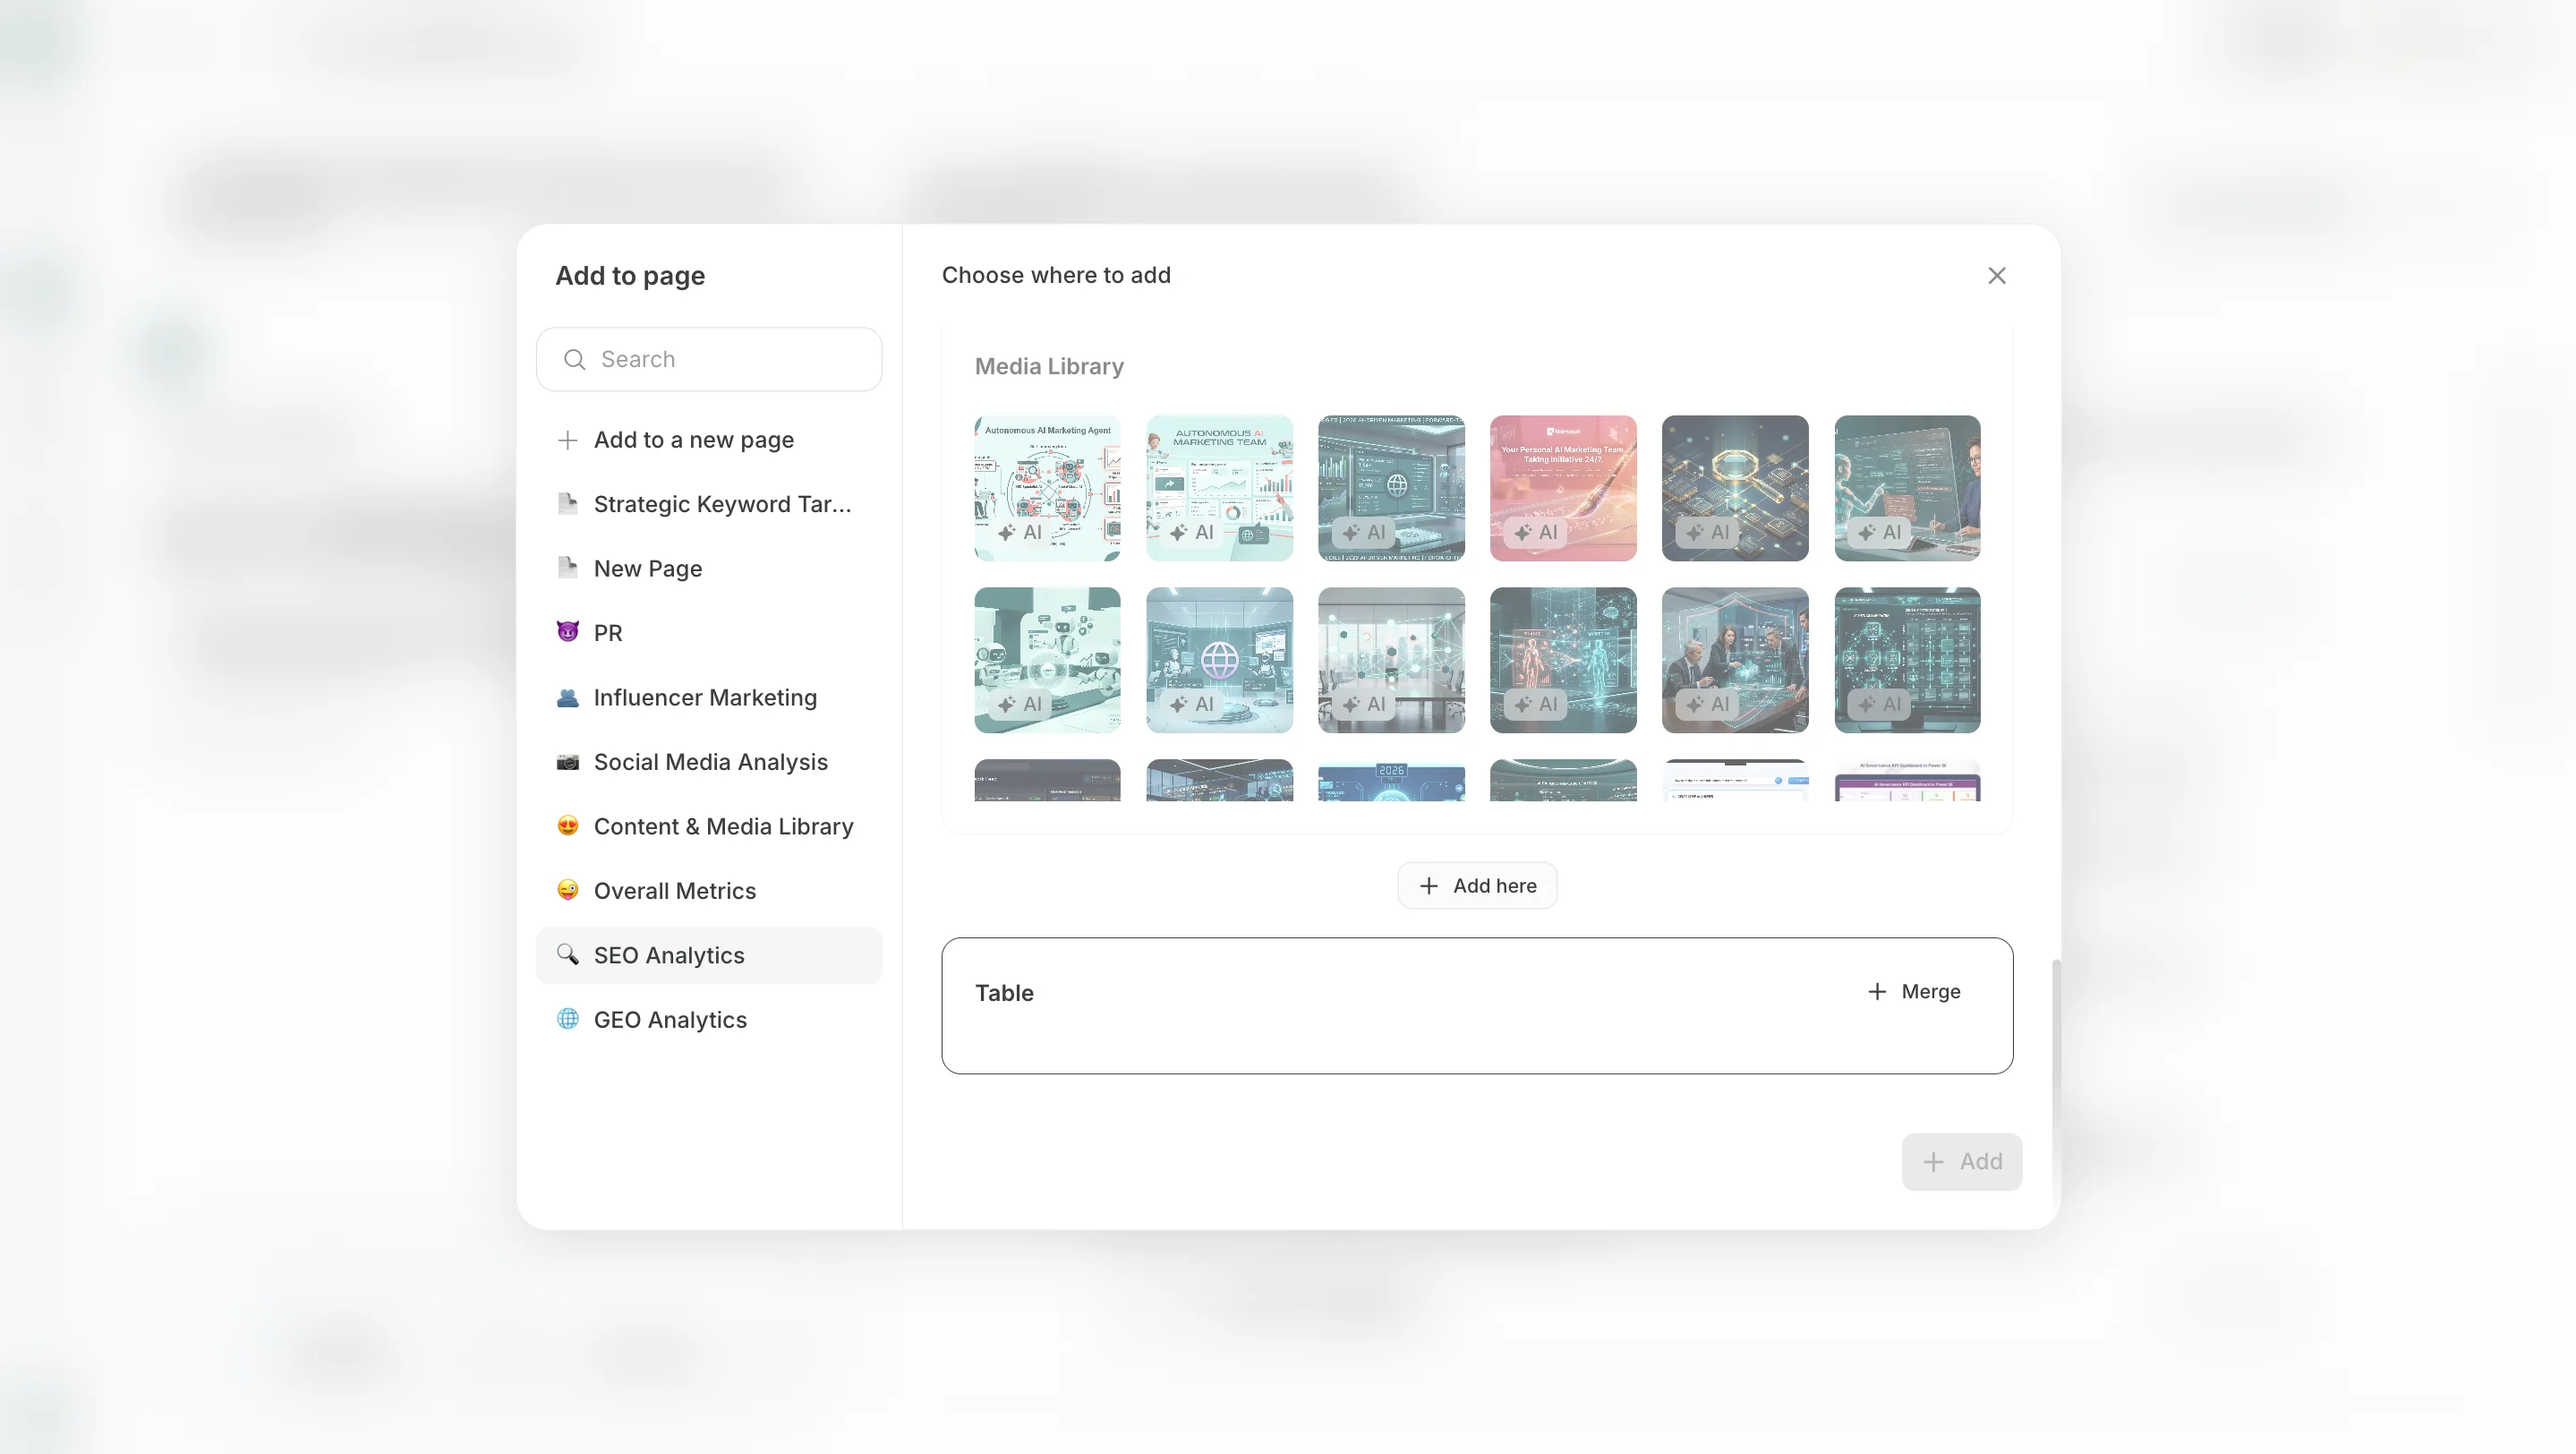
Task: Click the globe icon for GEO Analytics
Action: (x=567, y=1019)
